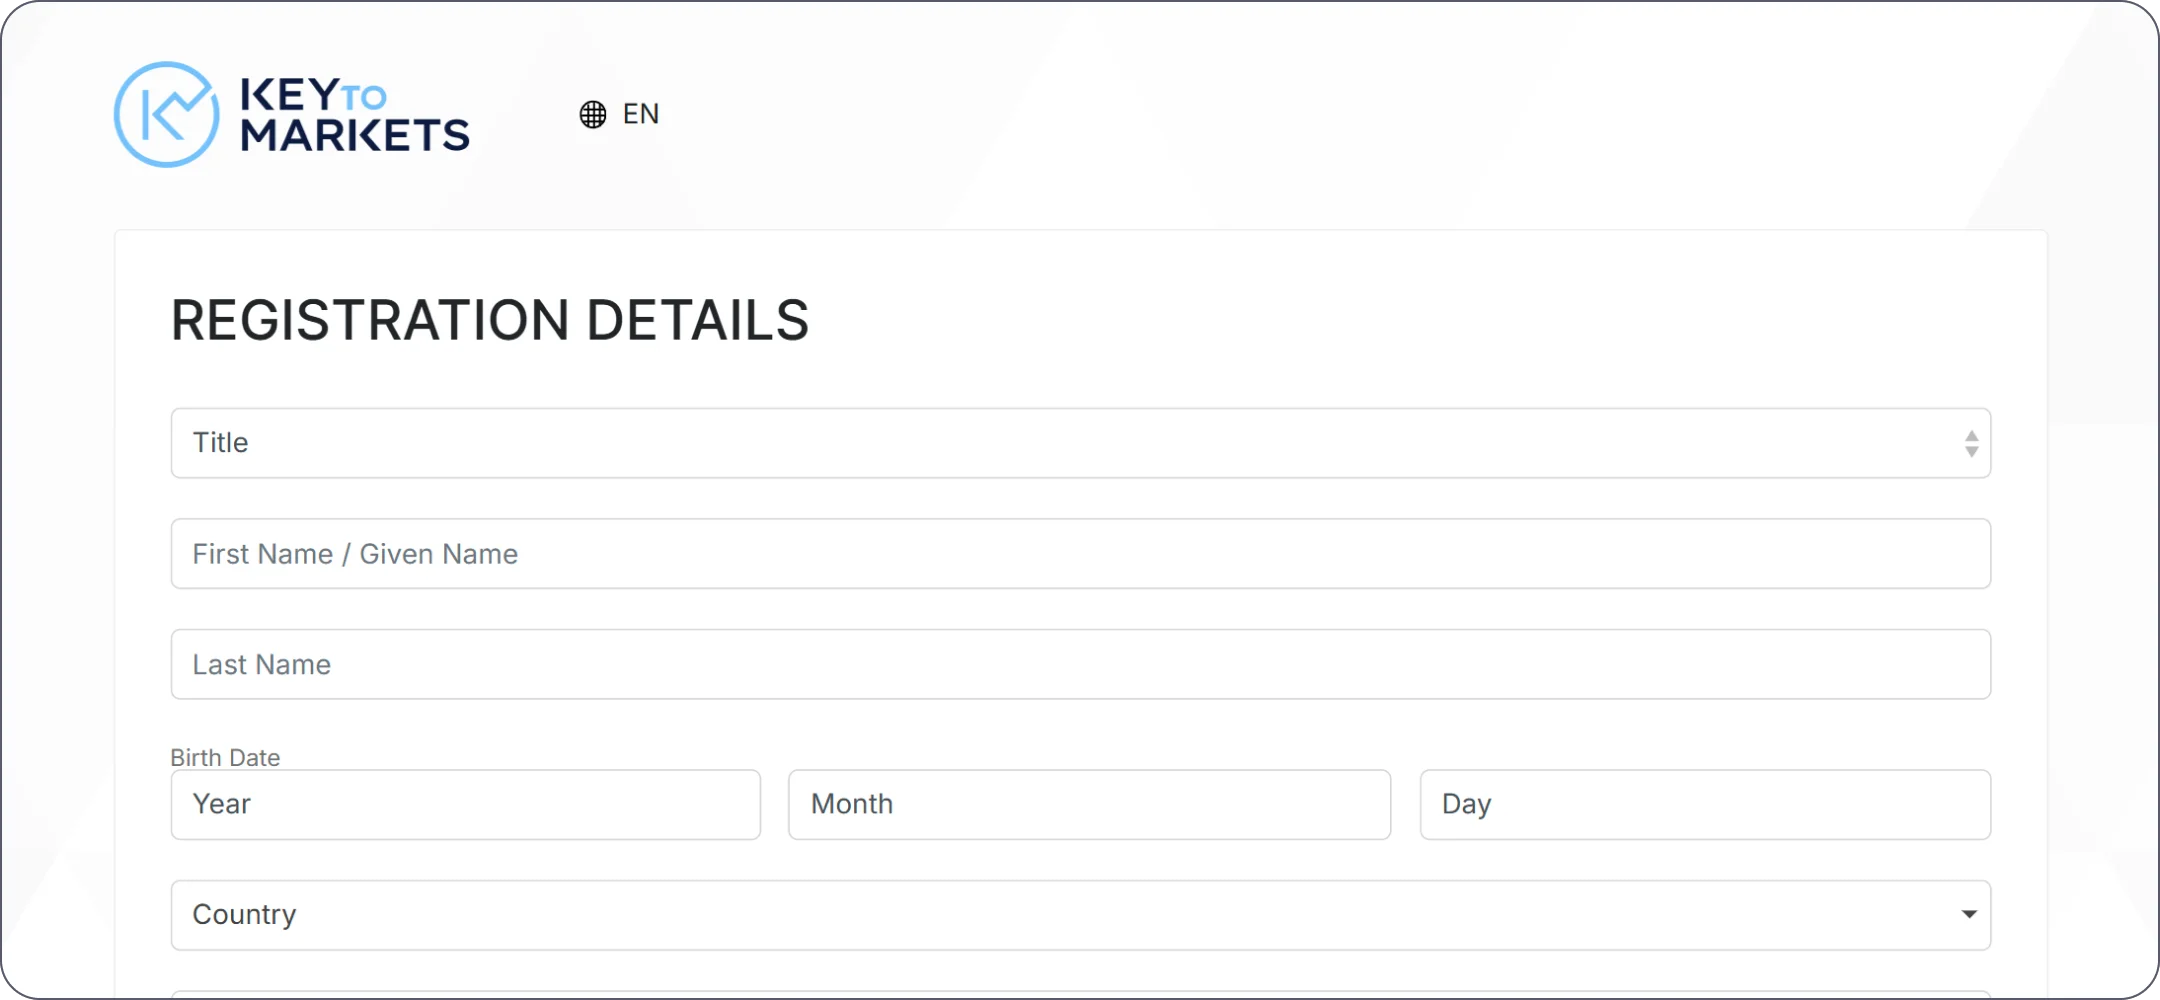Viewport: 2160px width, 1000px height.
Task: Open the Country dropdown list
Action: click(x=1080, y=915)
